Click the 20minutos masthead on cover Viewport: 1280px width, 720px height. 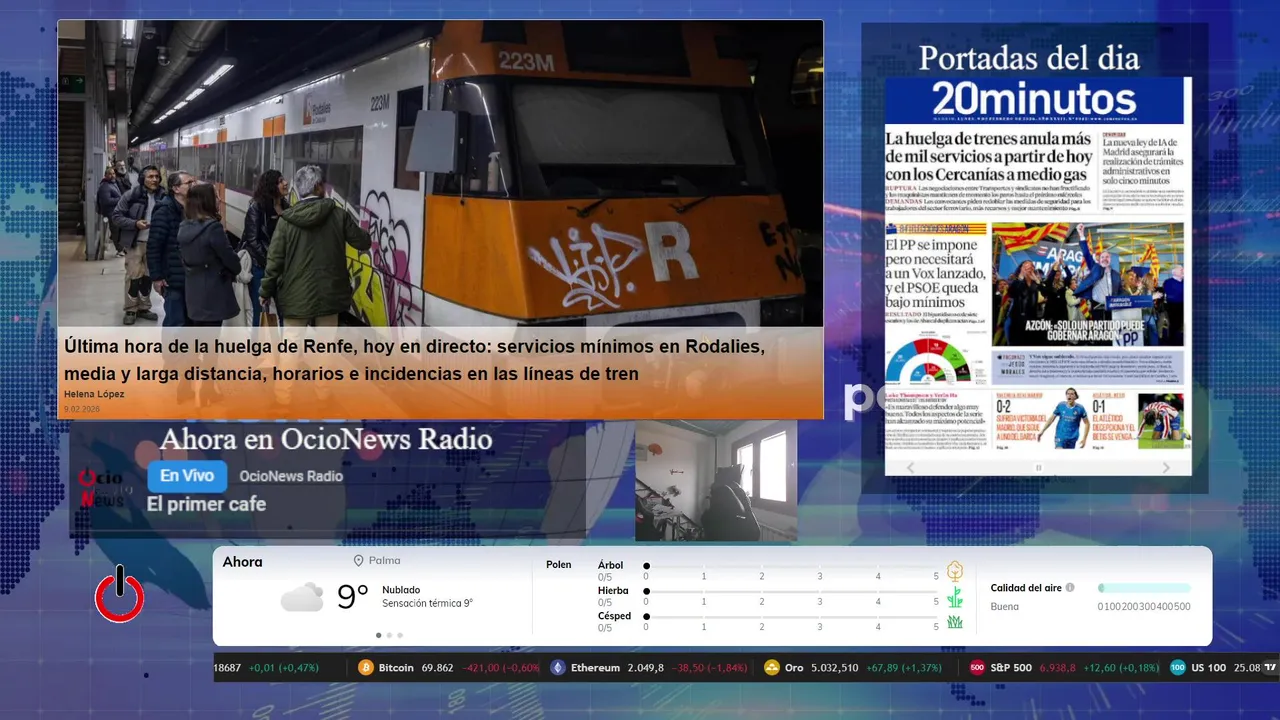(x=1034, y=100)
